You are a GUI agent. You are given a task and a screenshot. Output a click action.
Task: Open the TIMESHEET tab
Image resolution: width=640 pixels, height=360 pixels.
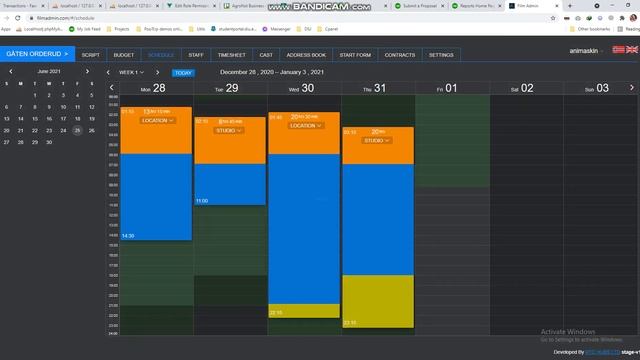point(231,55)
